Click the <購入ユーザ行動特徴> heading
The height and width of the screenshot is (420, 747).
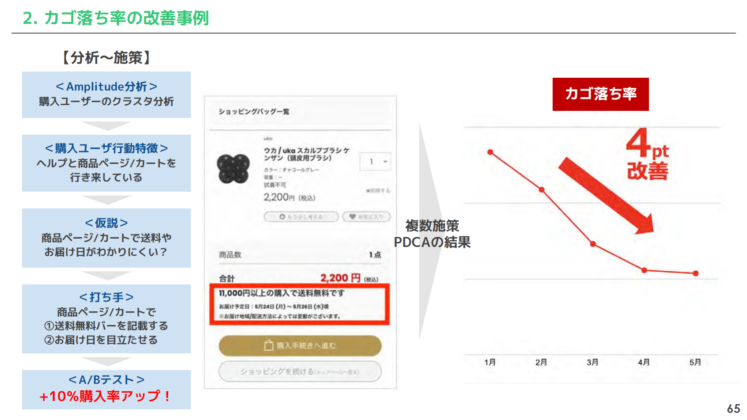click(106, 149)
